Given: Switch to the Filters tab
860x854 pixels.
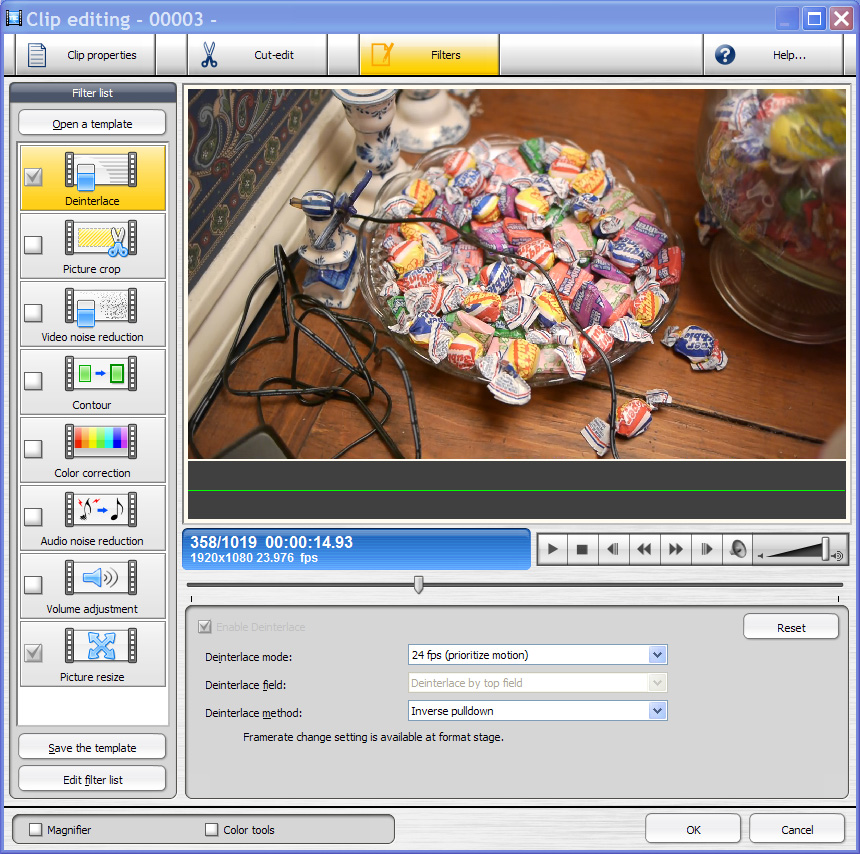Looking at the screenshot, I should [x=429, y=55].
